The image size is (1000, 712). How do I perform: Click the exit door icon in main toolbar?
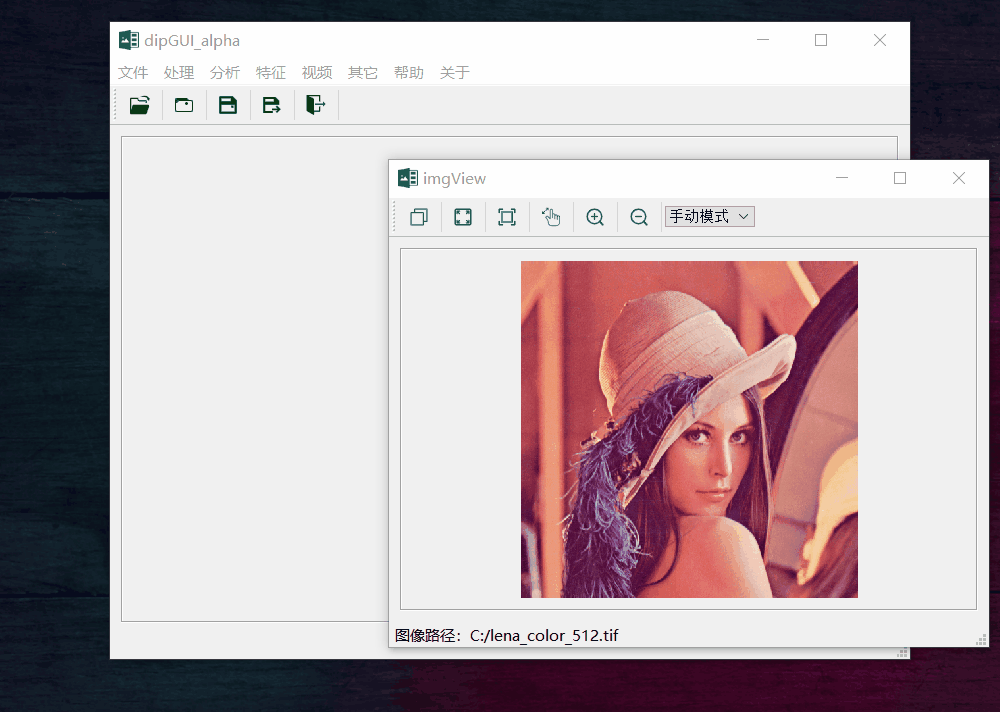[316, 105]
